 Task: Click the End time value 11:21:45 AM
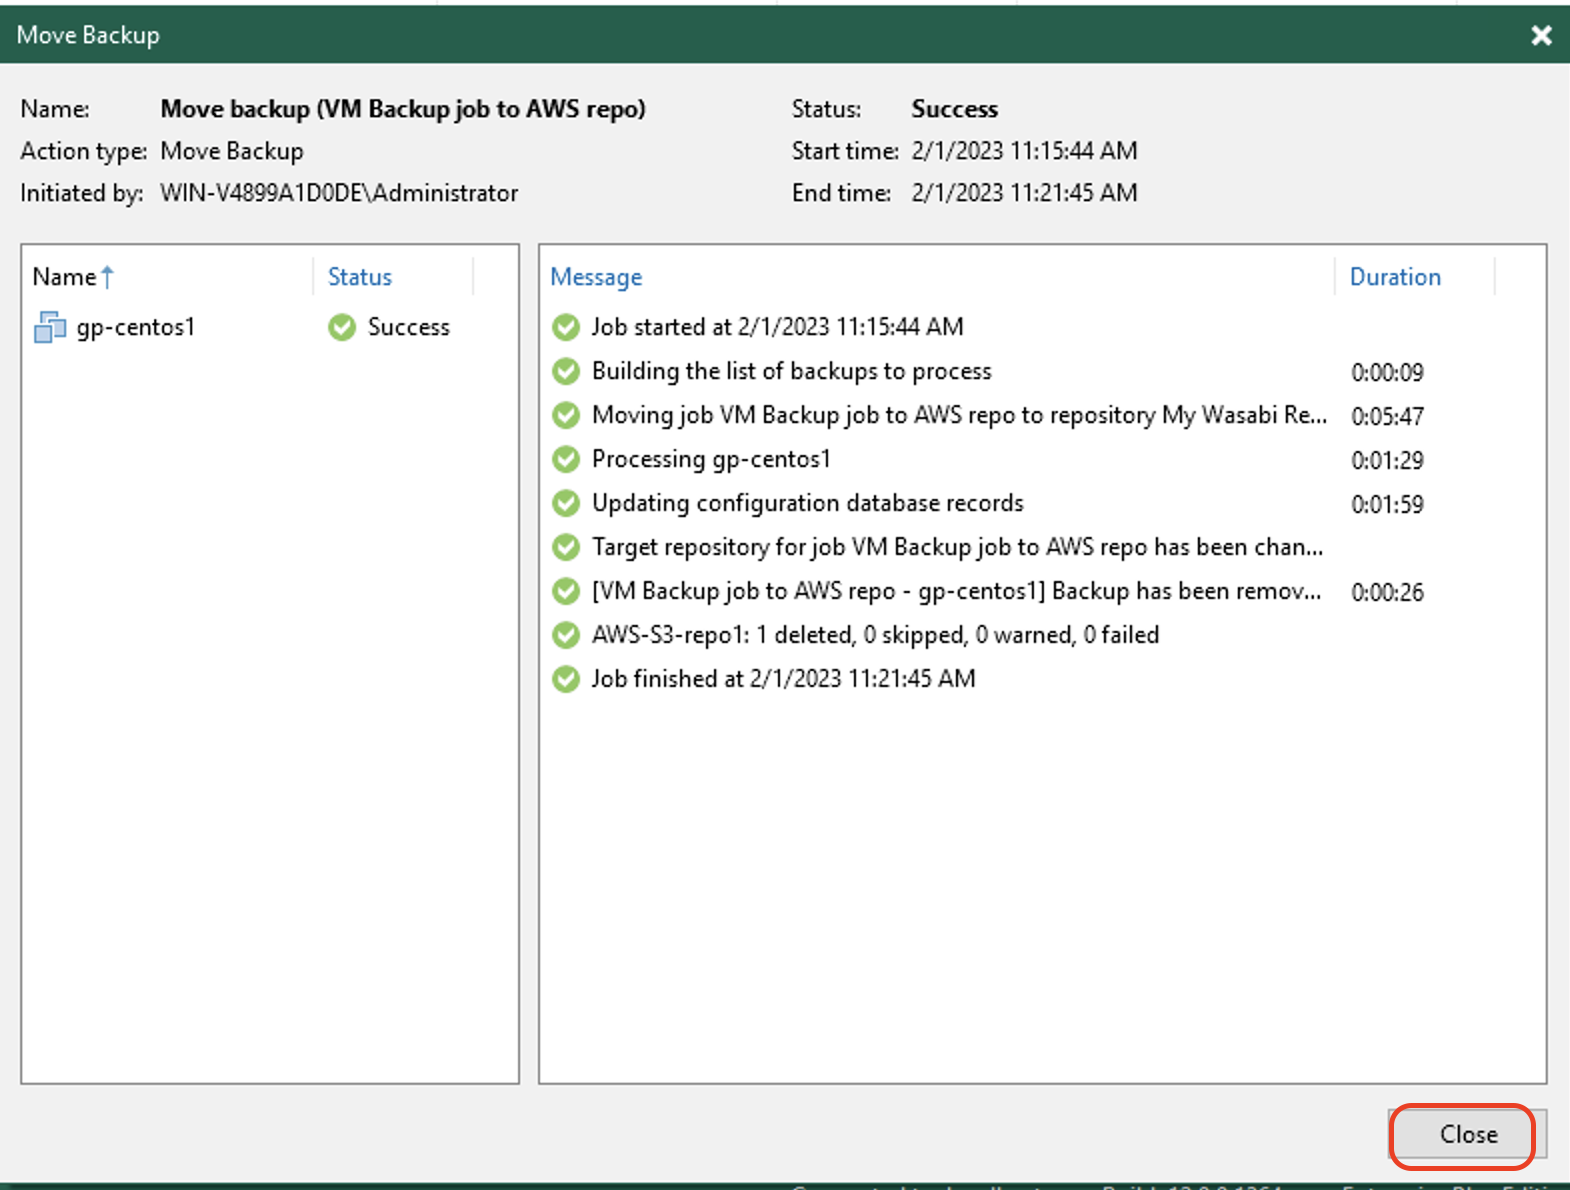1024,193
